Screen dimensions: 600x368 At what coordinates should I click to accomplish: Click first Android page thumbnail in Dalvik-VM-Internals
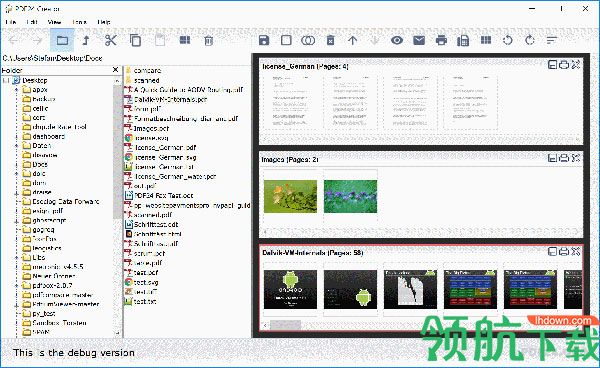[290, 289]
